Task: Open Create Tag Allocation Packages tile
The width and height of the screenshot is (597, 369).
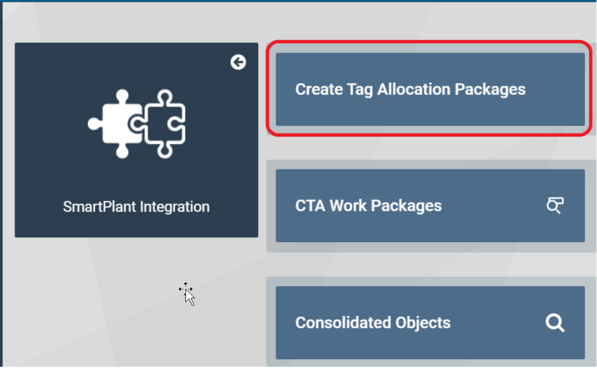Action: [430, 89]
